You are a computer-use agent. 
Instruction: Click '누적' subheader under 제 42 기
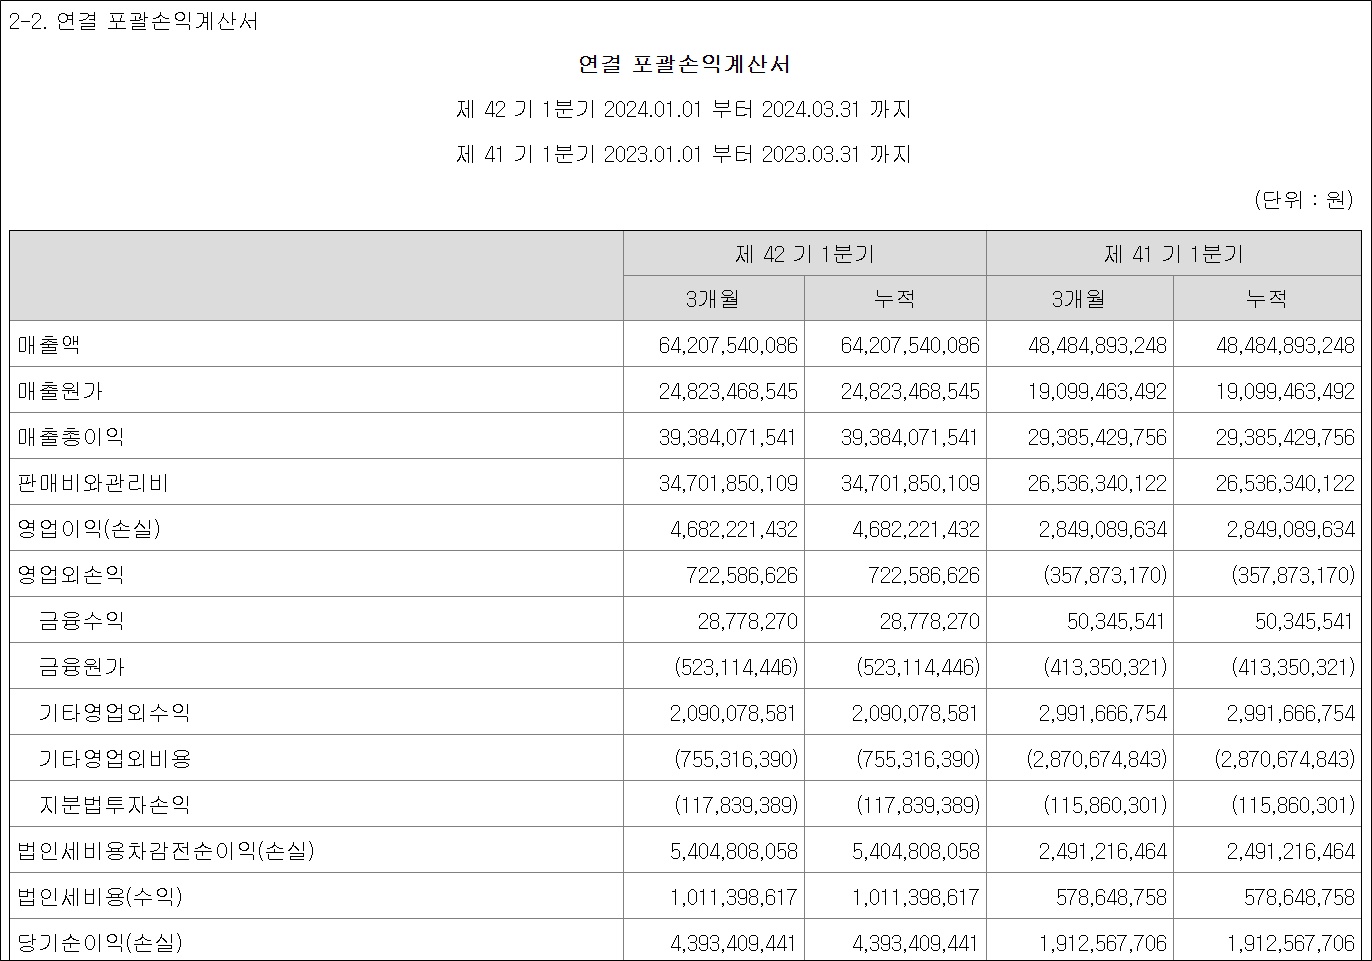click(895, 298)
